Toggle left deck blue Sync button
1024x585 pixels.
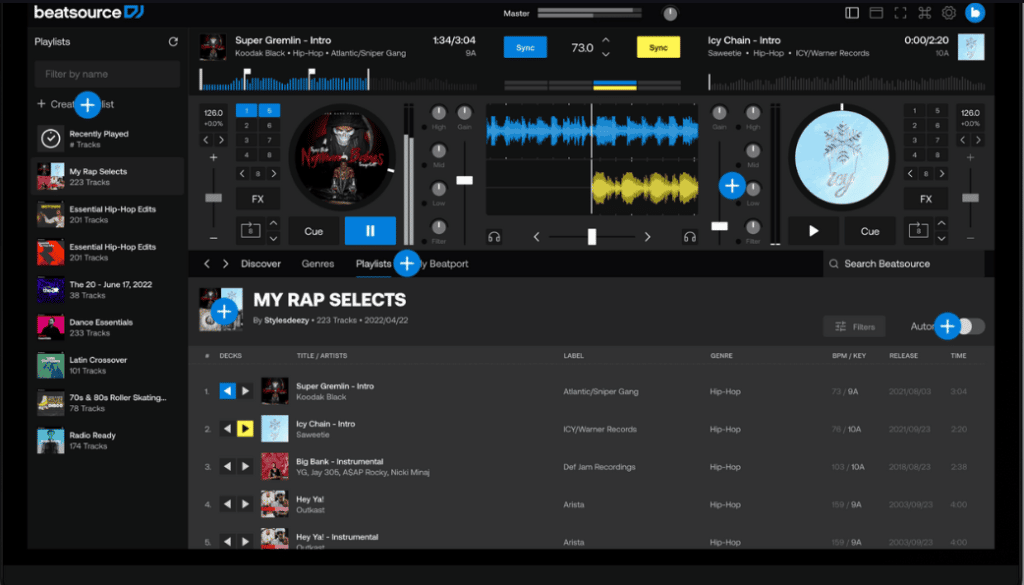click(525, 48)
